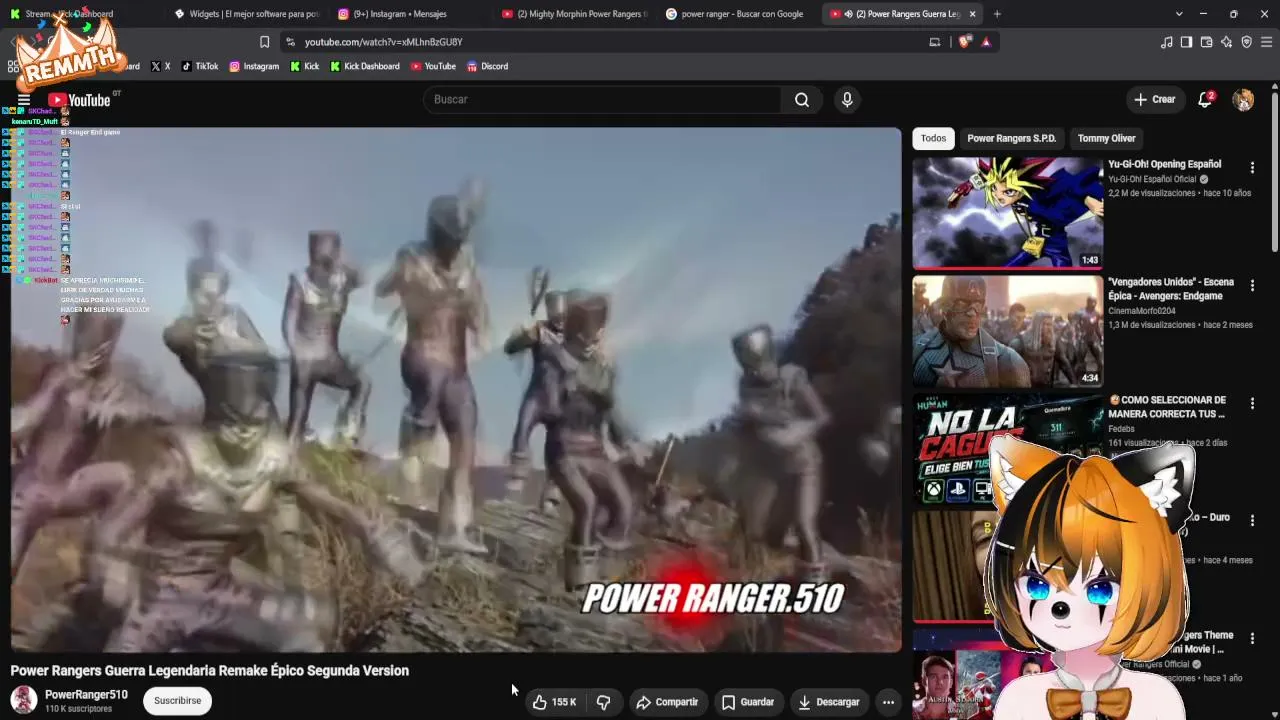Like the video with thumbs up
1280x720 pixels.
click(553, 702)
